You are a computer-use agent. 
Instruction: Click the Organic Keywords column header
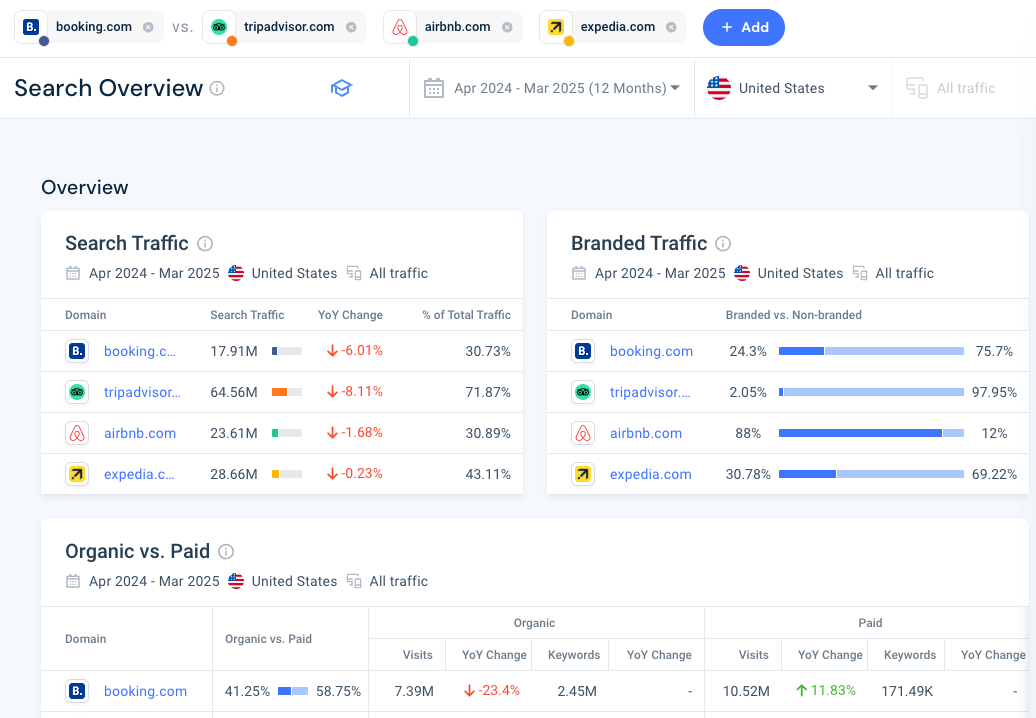point(574,655)
